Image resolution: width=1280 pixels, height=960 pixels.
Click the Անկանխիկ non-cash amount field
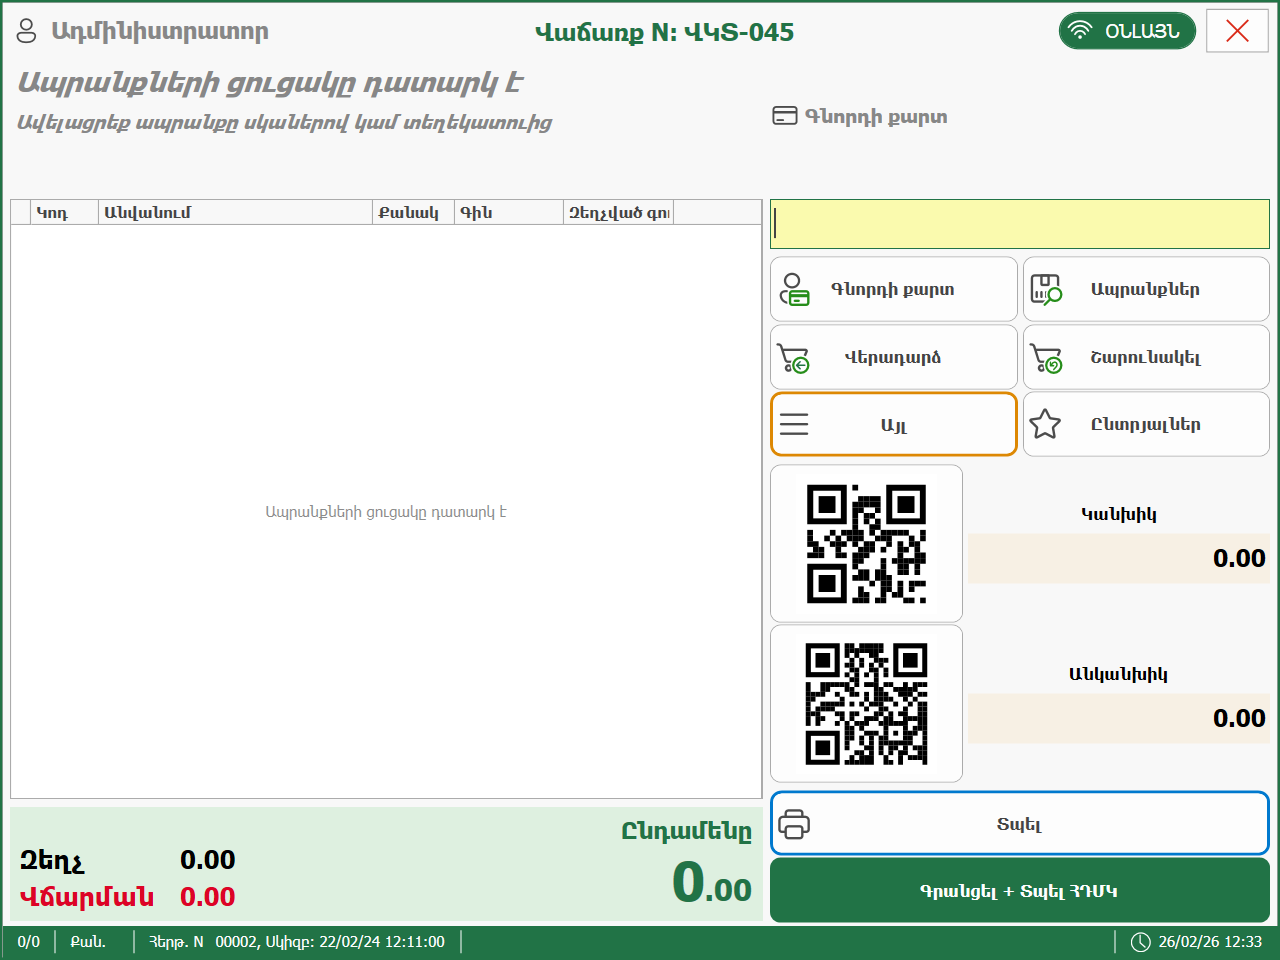pyautogui.click(x=1118, y=718)
